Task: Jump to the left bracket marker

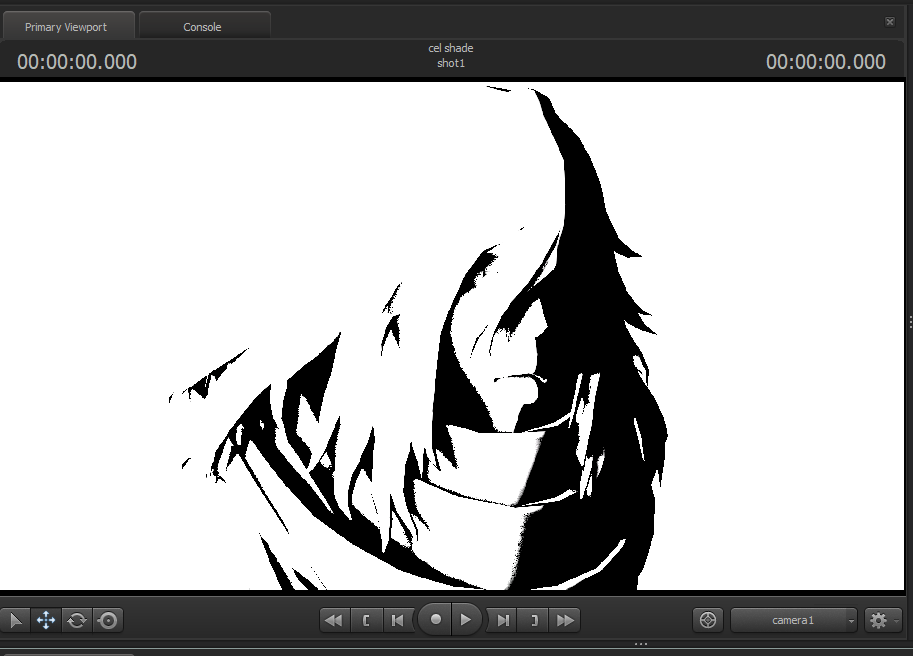Action: (366, 620)
